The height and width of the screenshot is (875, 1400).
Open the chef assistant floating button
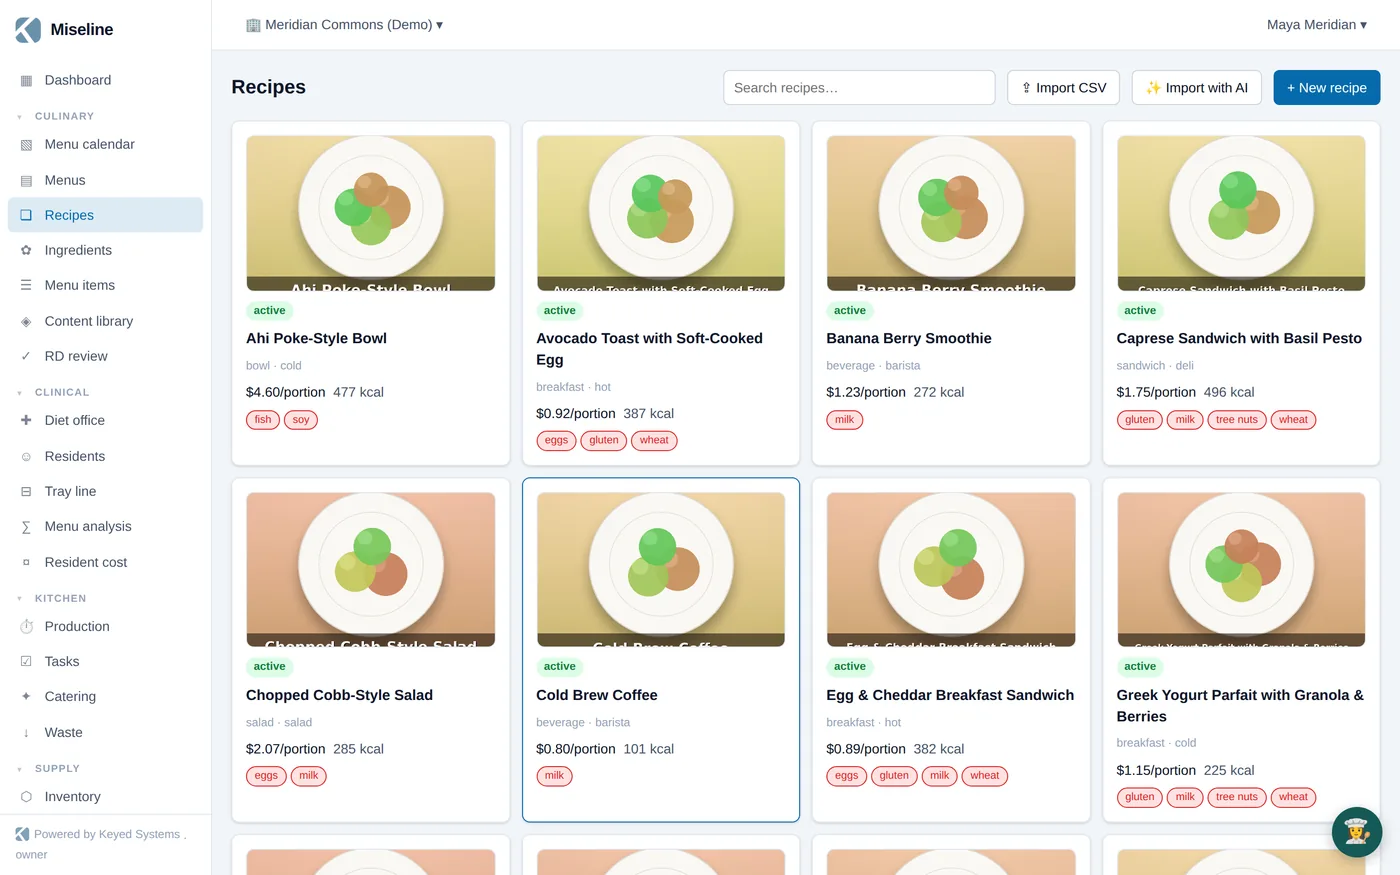click(x=1357, y=832)
